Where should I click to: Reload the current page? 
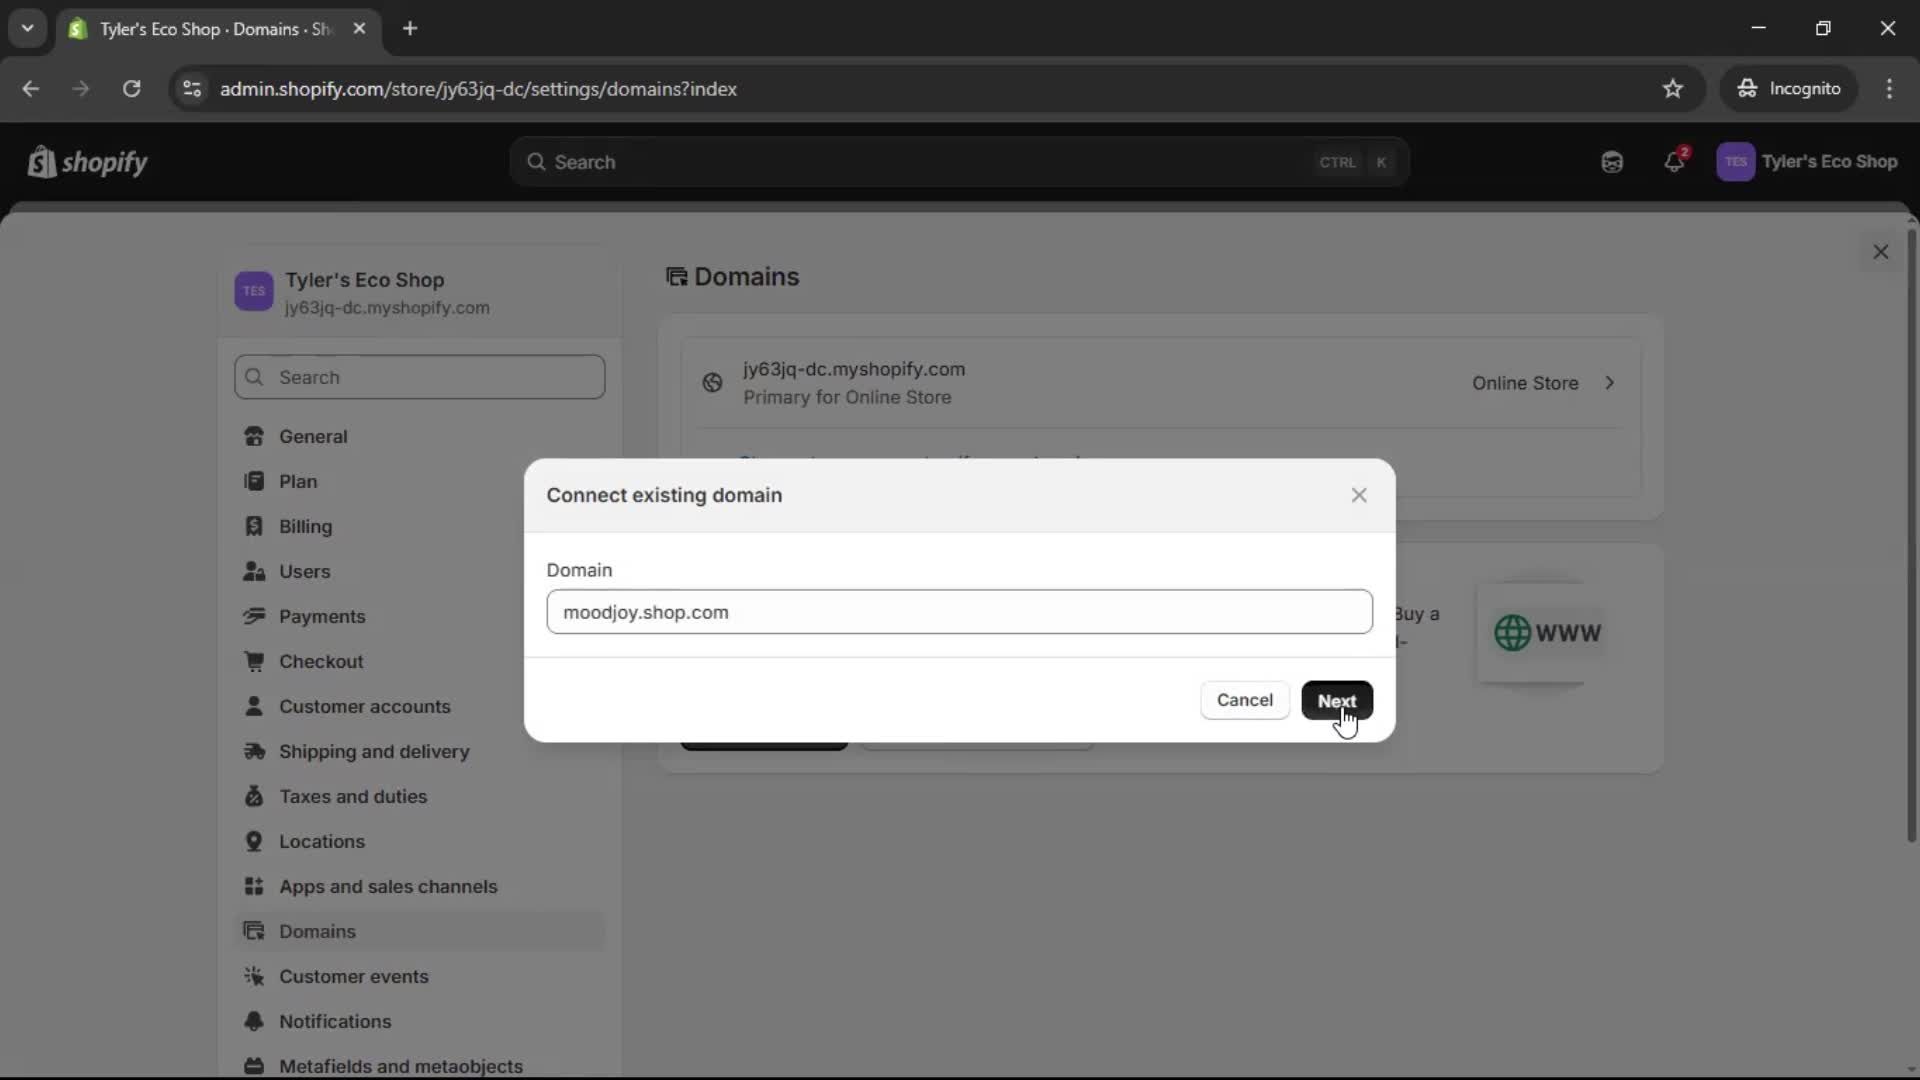click(x=131, y=88)
